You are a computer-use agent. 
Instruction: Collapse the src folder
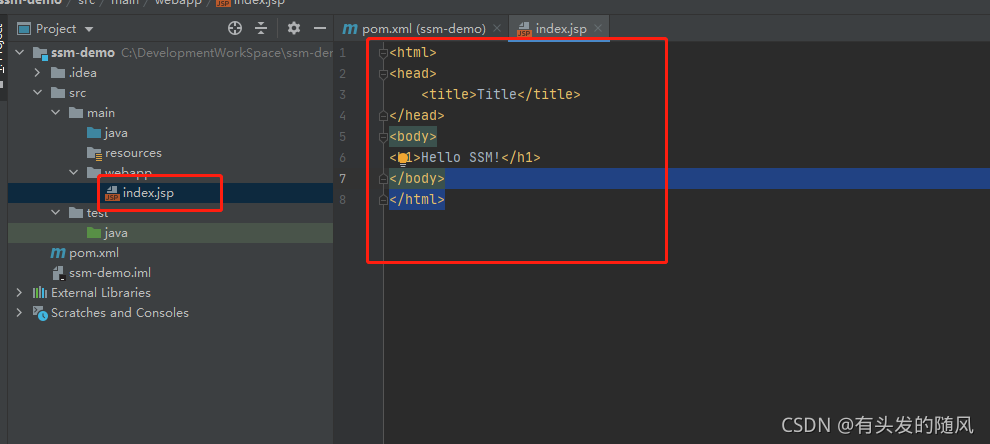tap(37, 93)
